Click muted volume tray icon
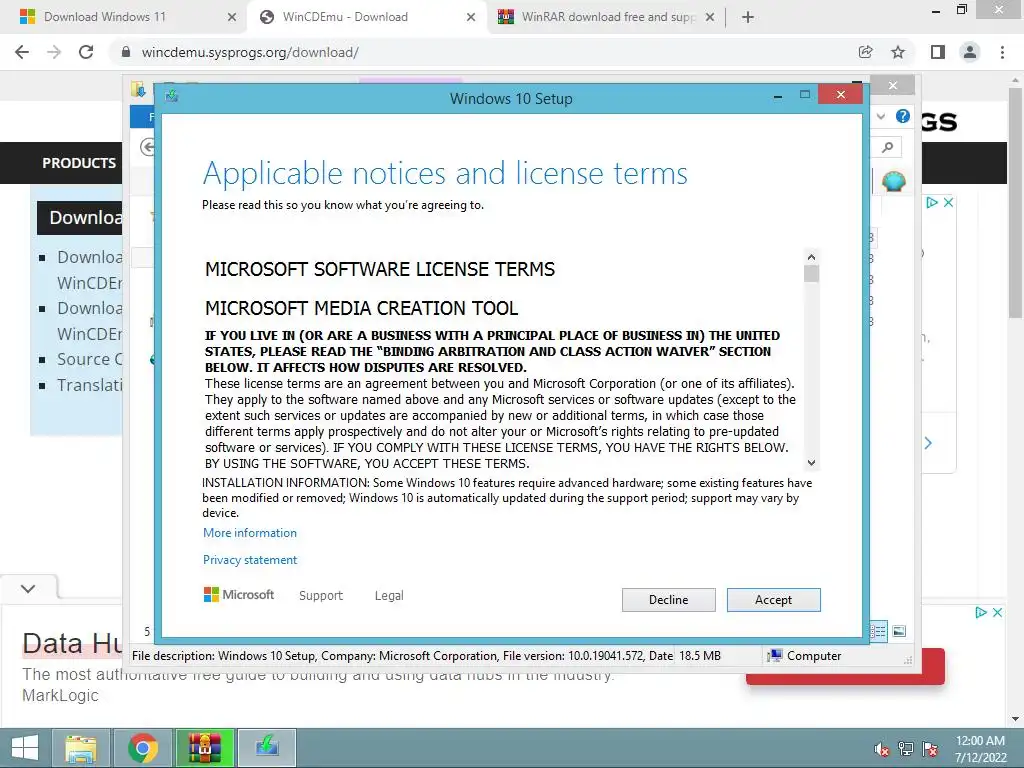The width and height of the screenshot is (1024, 768). (x=882, y=749)
